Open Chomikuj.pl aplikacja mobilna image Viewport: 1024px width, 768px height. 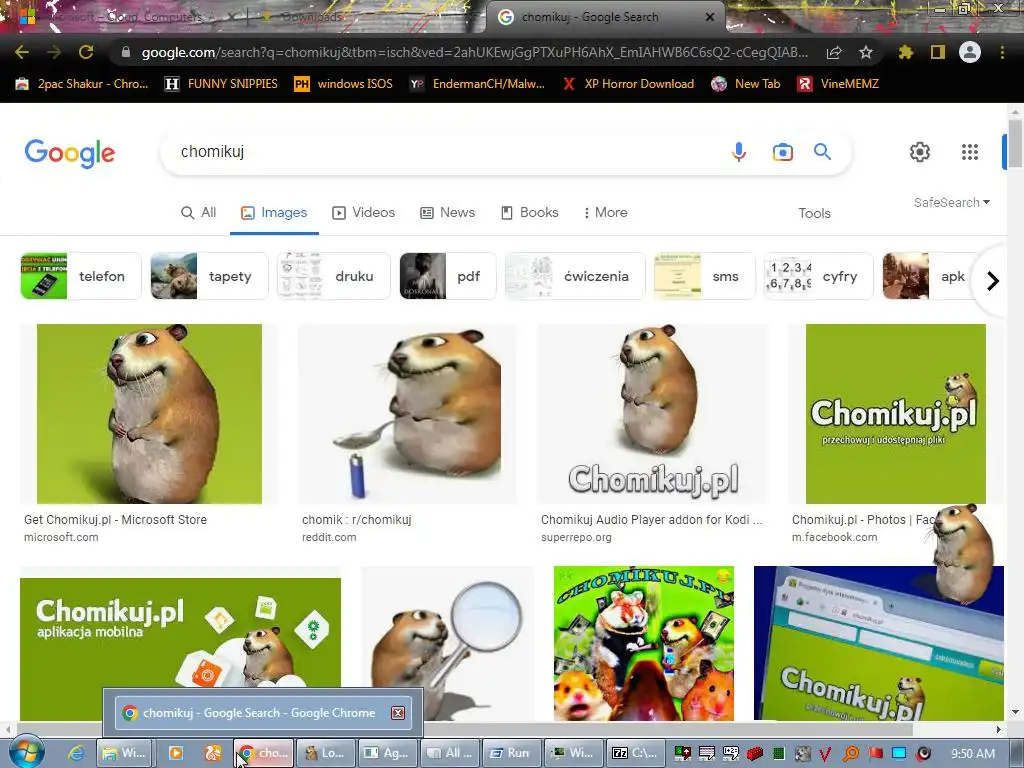[x=180, y=643]
